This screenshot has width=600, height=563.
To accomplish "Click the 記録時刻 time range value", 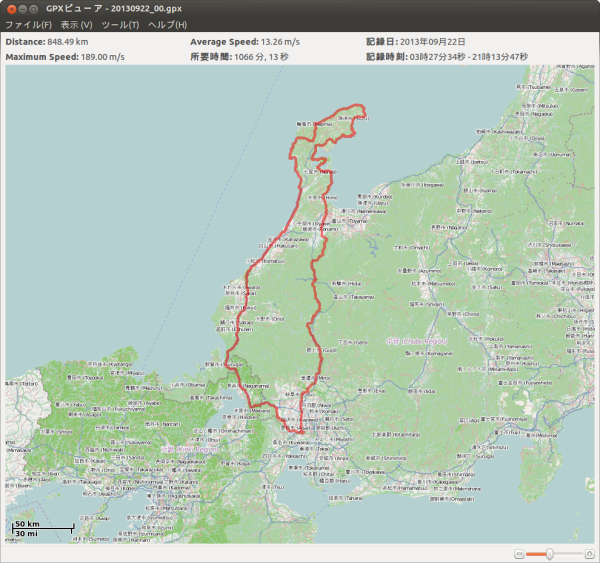I will (476, 57).
